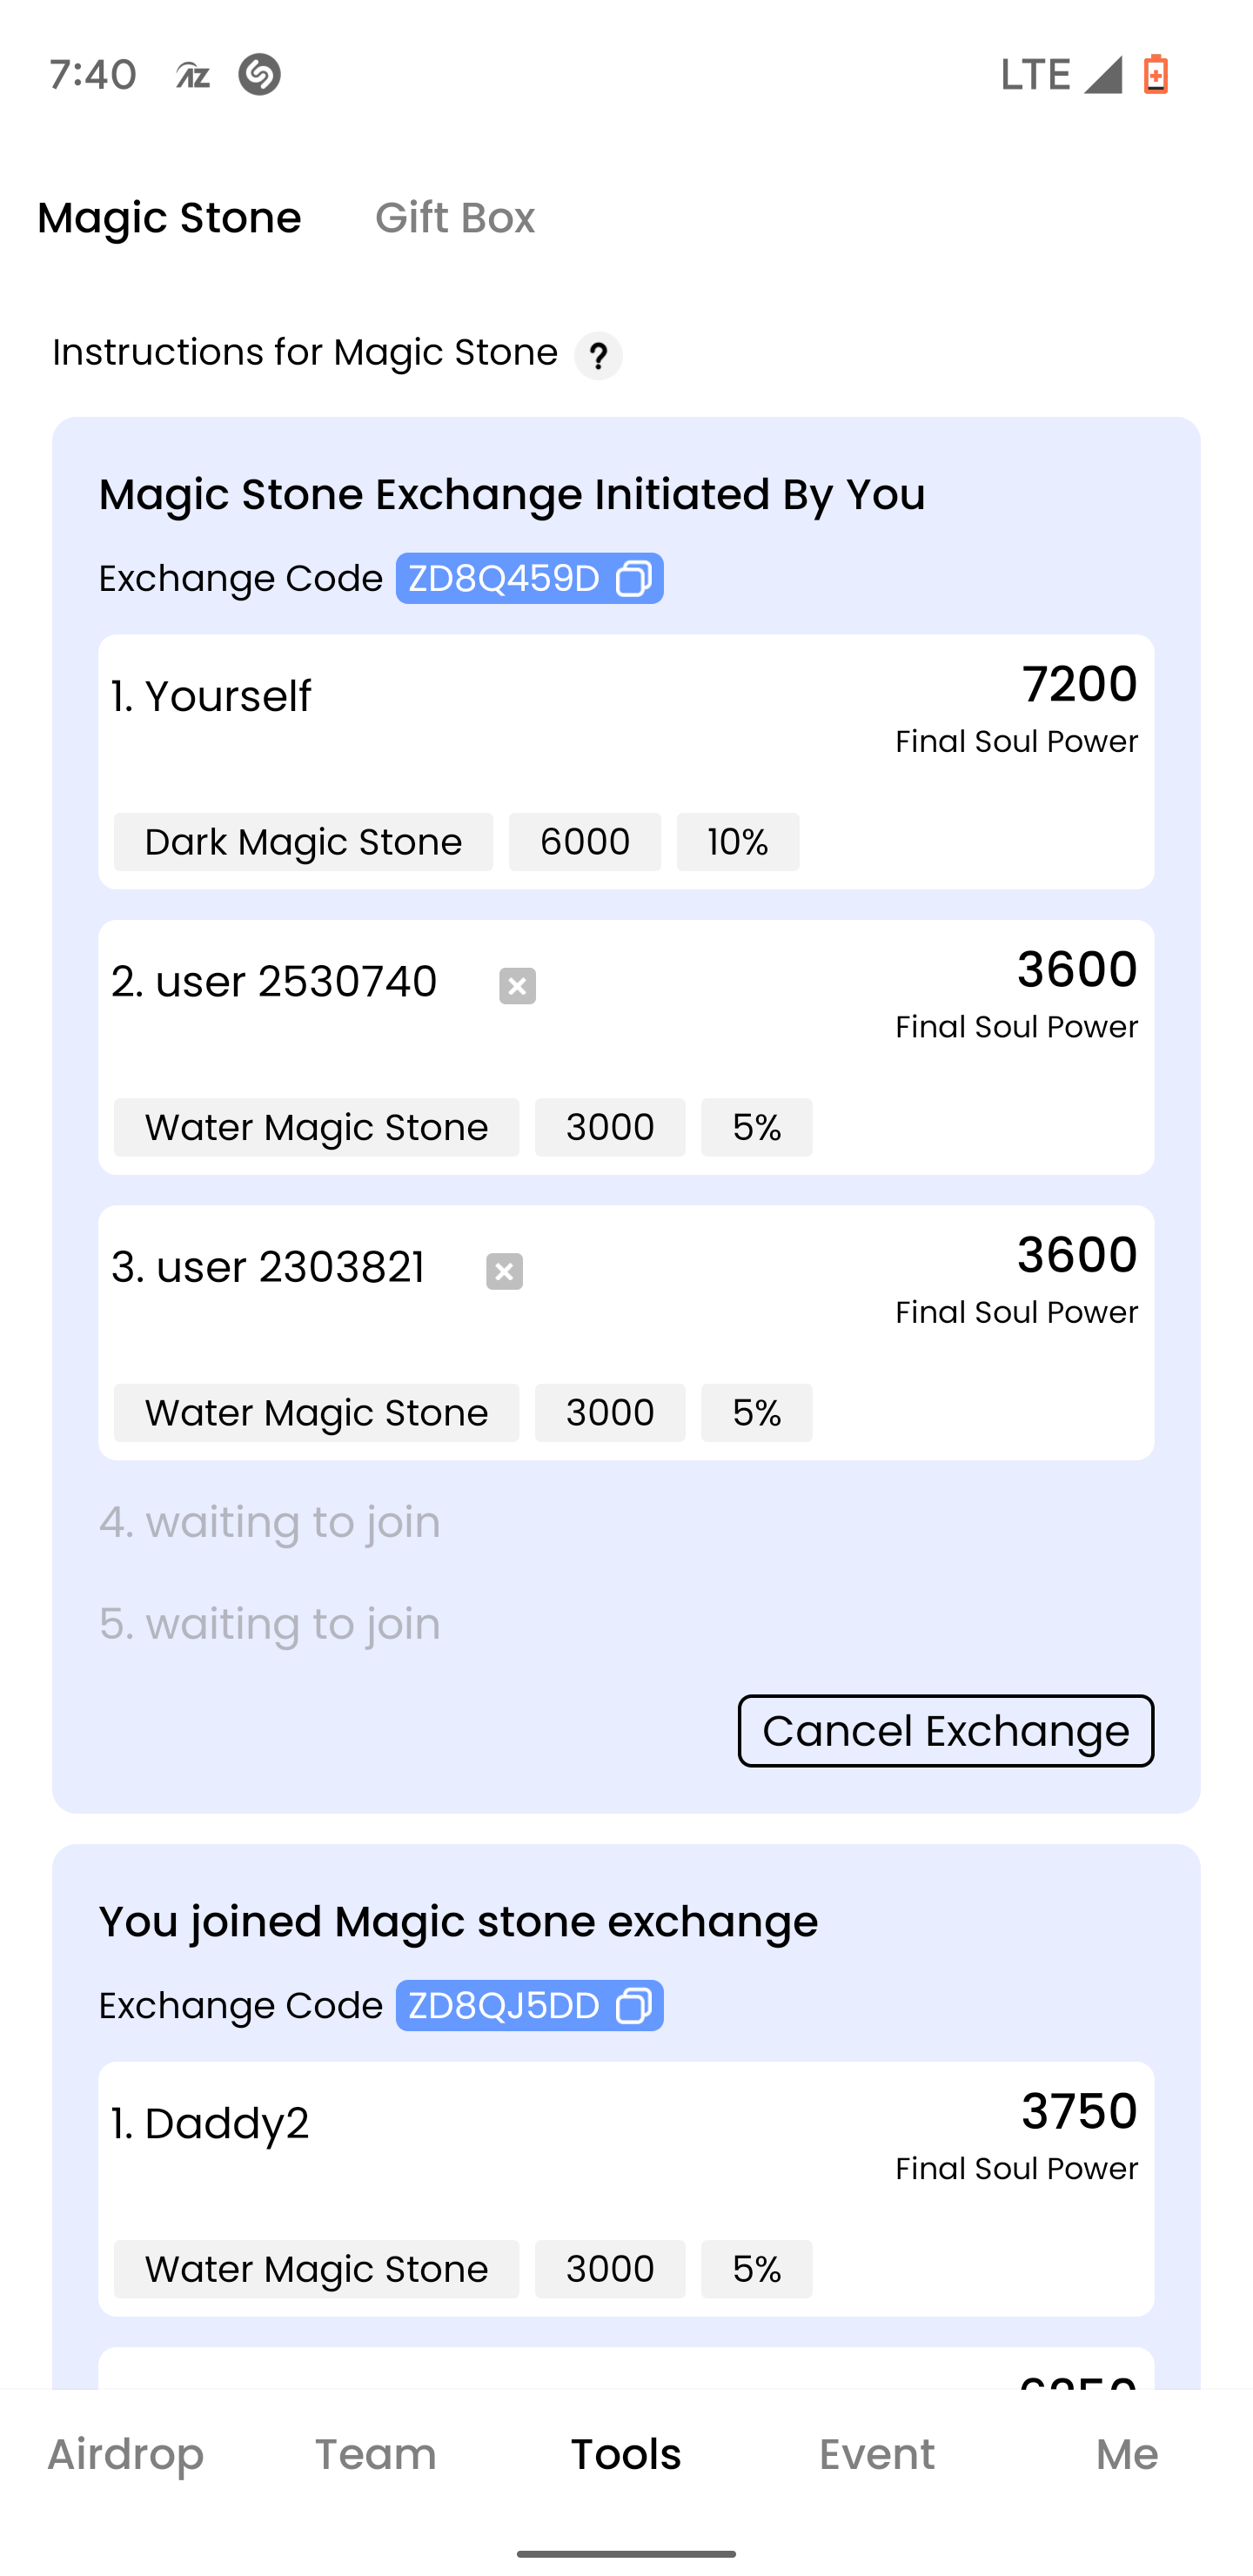
Task: Tap the Yourself participant card
Action: 626,761
